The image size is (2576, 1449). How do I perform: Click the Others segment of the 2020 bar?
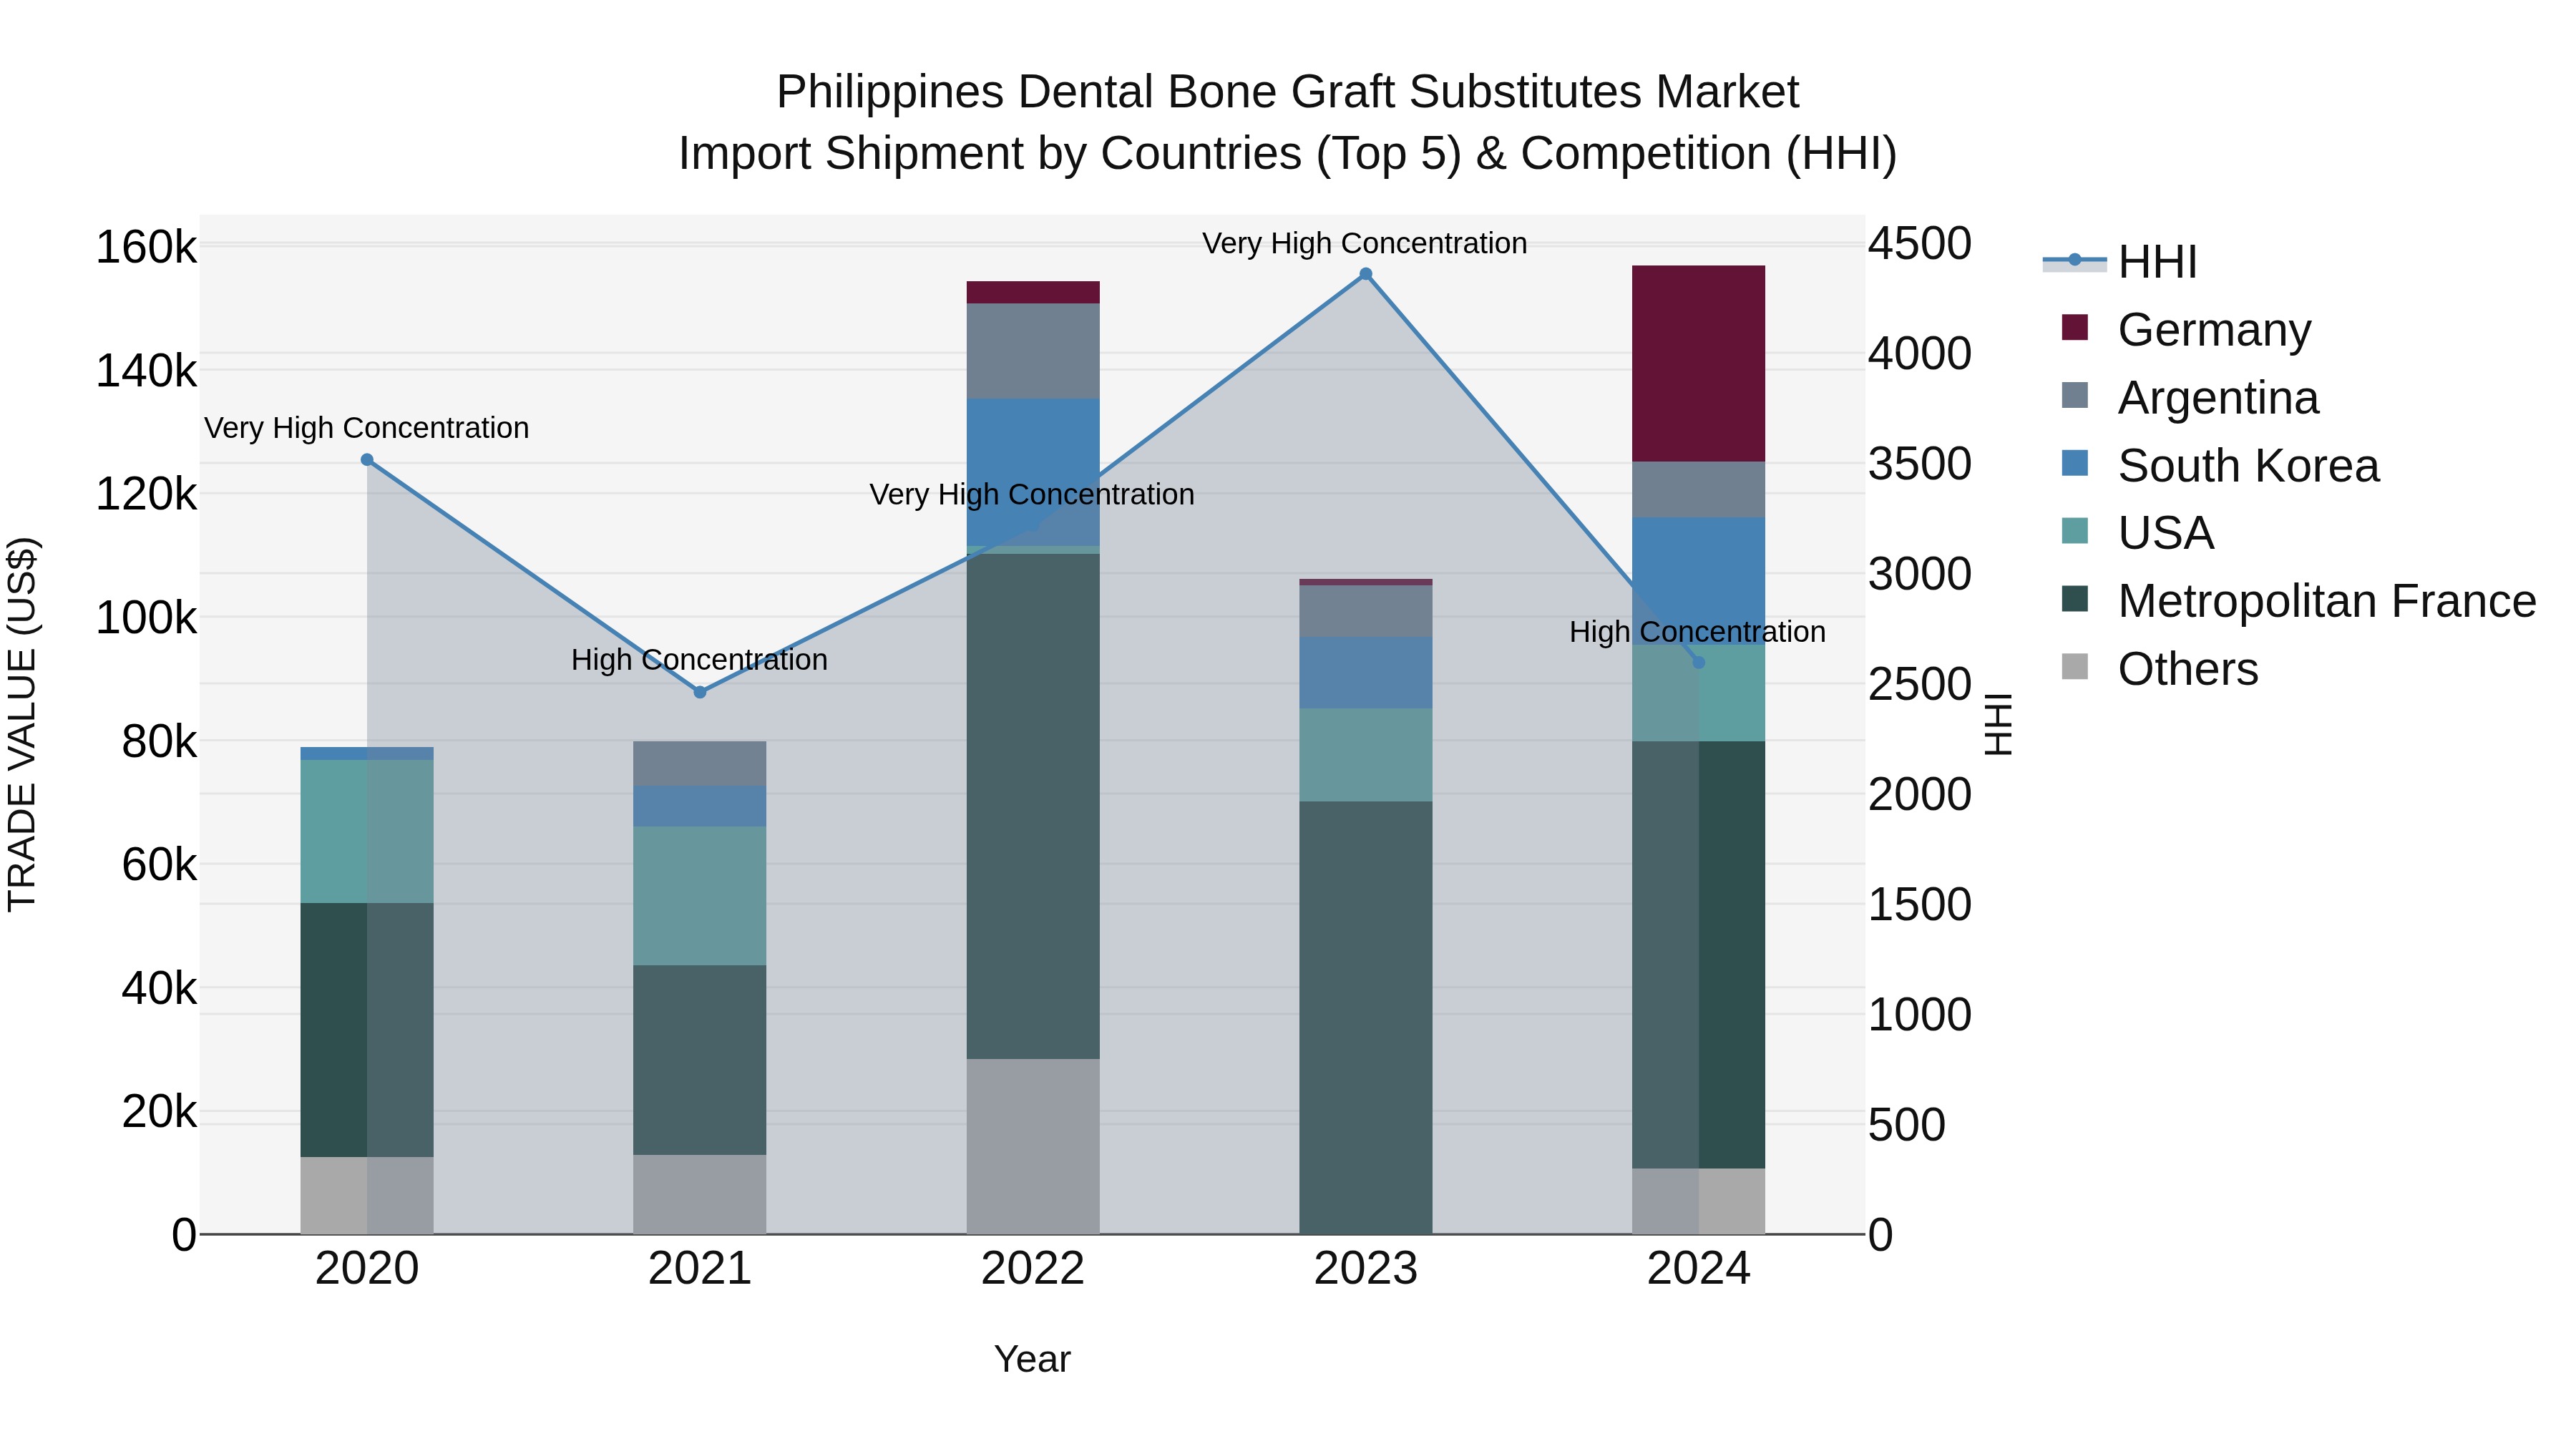[x=367, y=1196]
